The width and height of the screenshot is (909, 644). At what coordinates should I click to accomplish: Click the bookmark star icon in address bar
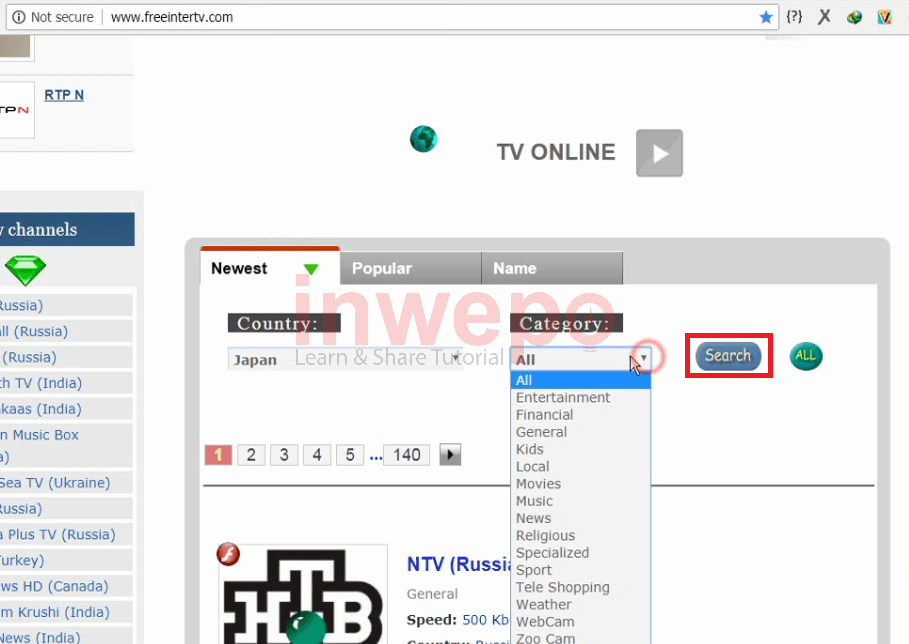(x=766, y=17)
